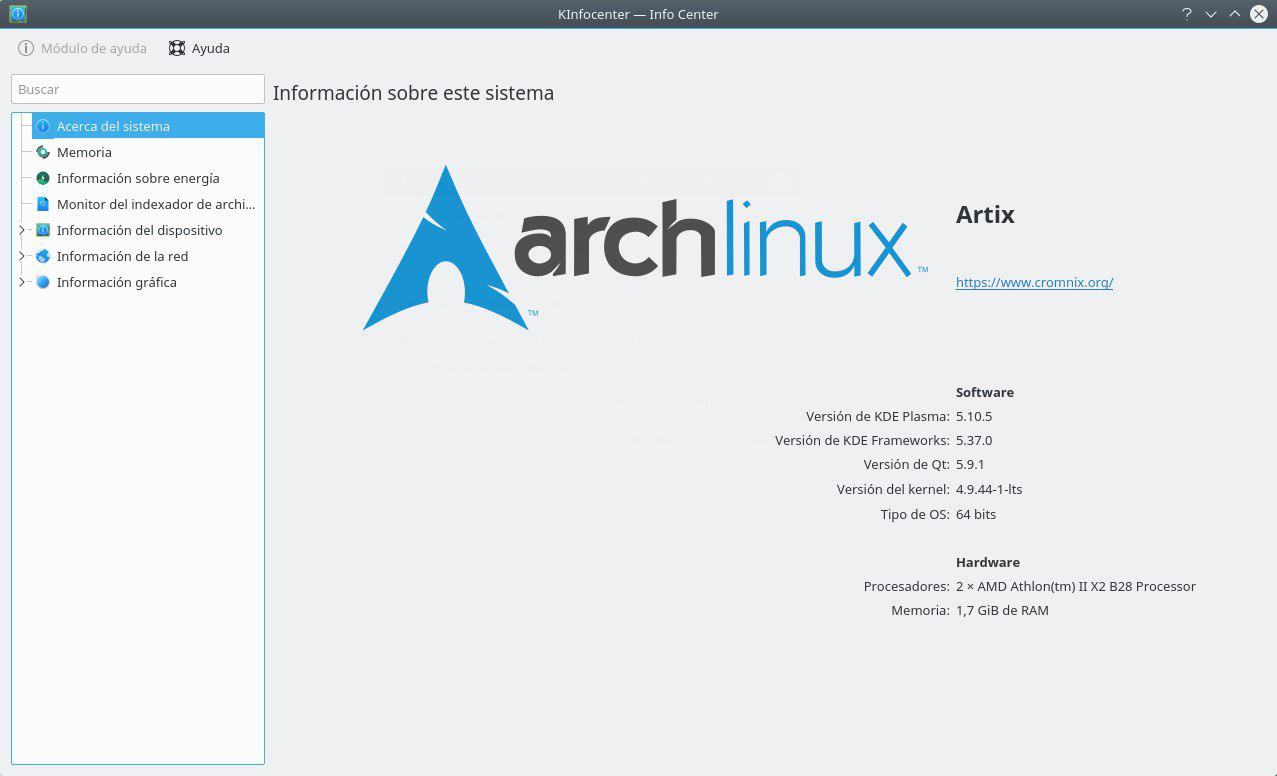Expand the Información del dispositivo tree node
The width and height of the screenshot is (1277, 776).
point(22,230)
